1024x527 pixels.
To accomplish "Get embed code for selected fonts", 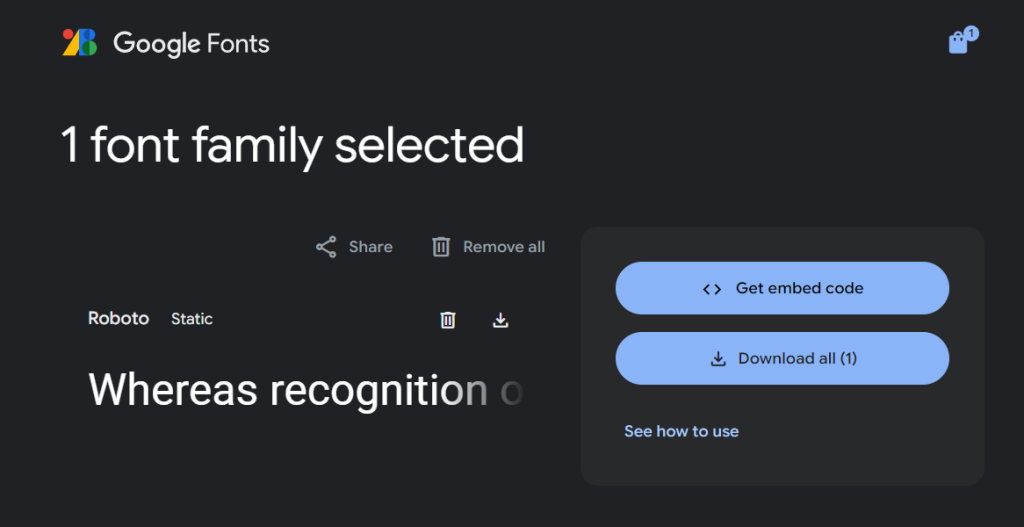I will click(x=782, y=288).
